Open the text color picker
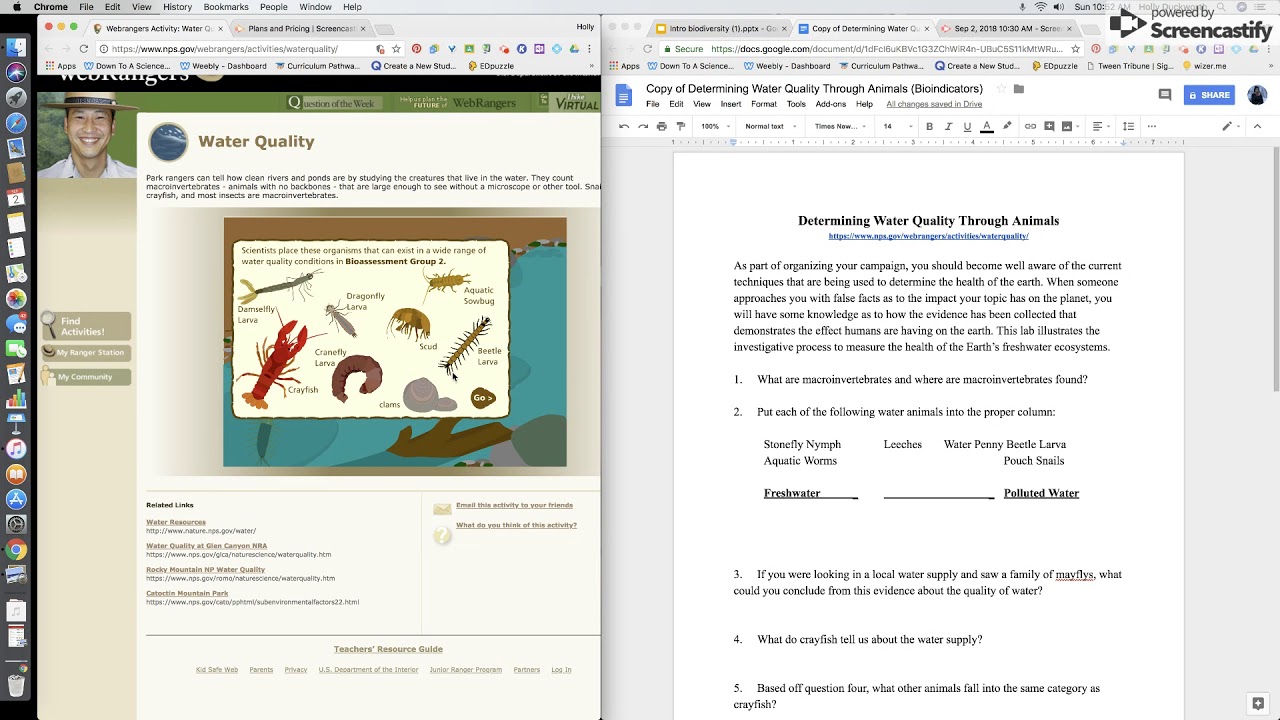 [987, 126]
